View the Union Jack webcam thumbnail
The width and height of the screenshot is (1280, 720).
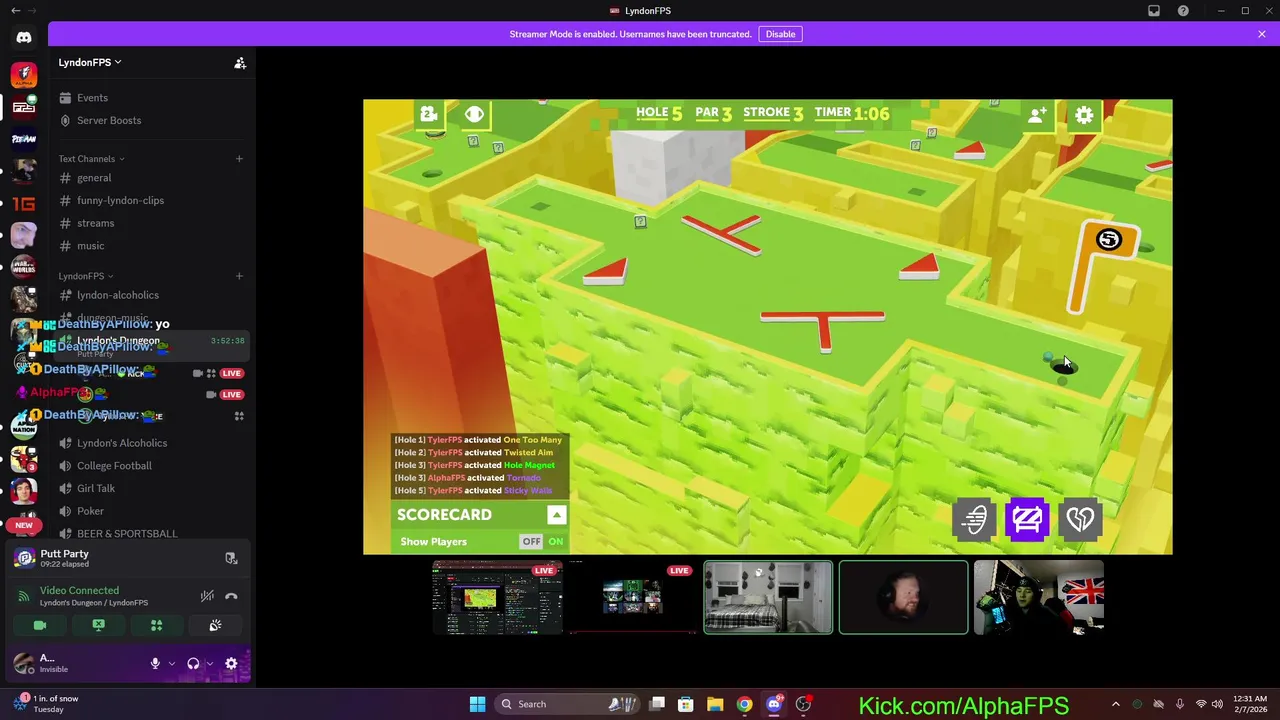pyautogui.click(x=1039, y=598)
